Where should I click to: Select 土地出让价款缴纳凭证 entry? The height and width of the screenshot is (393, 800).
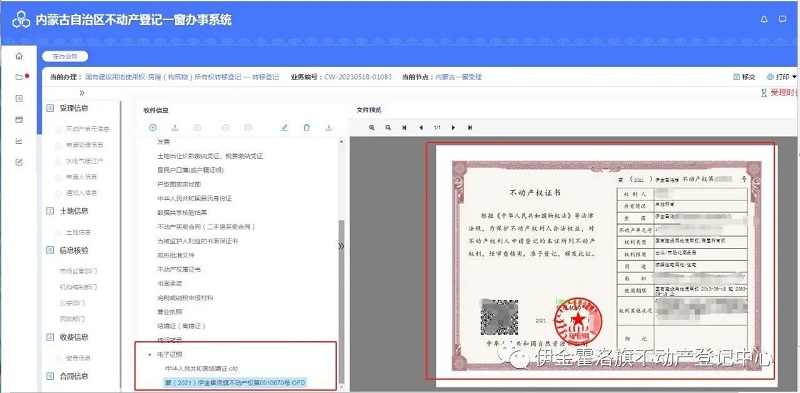pos(210,156)
